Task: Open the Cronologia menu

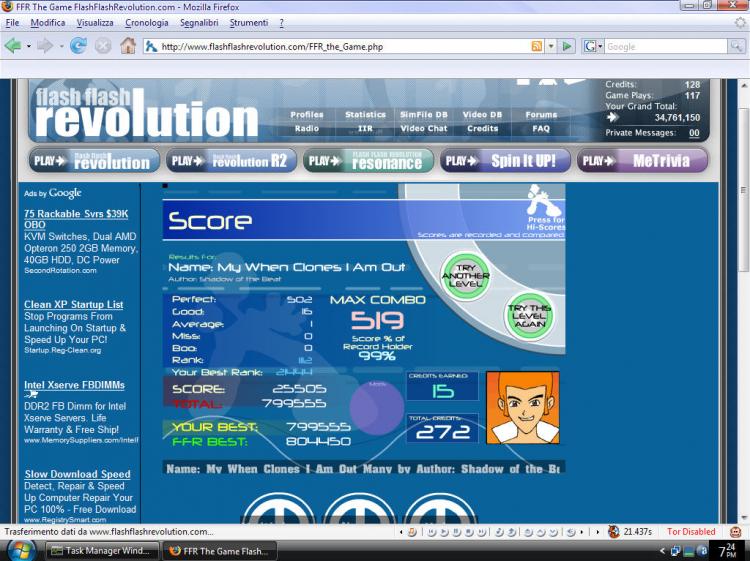Action: pos(146,22)
